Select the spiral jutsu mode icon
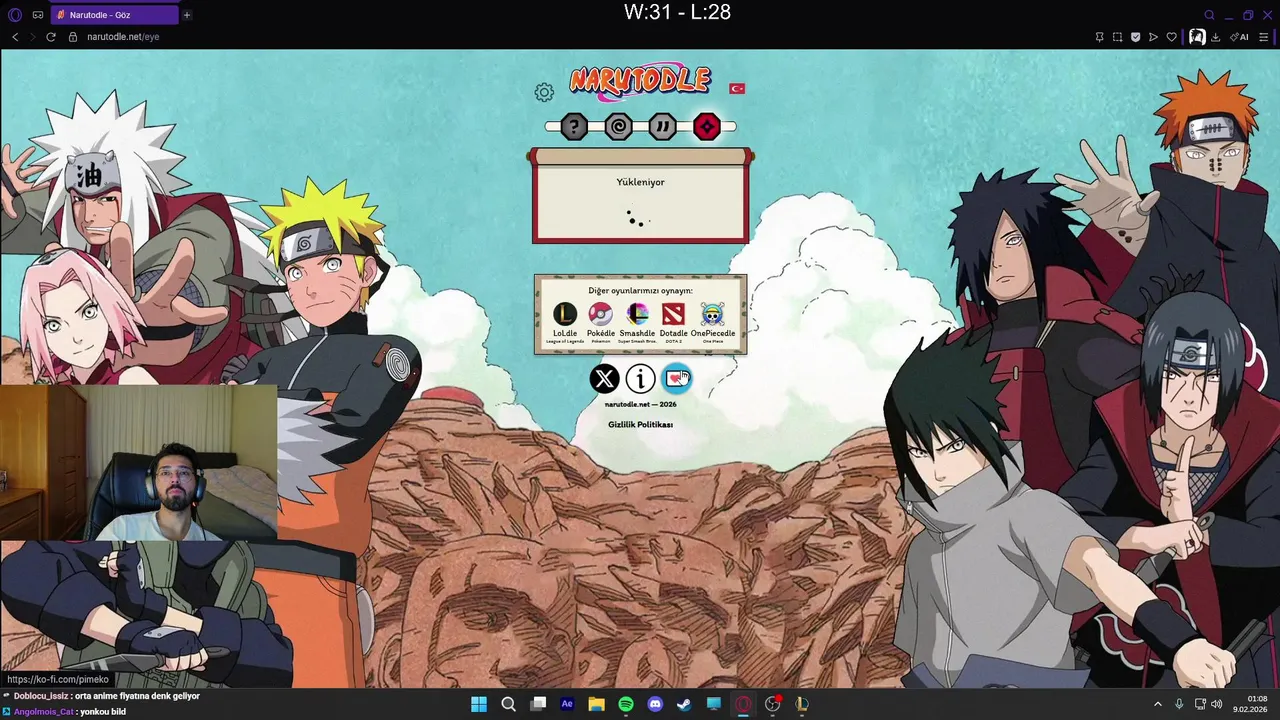1280x720 pixels. click(x=618, y=126)
